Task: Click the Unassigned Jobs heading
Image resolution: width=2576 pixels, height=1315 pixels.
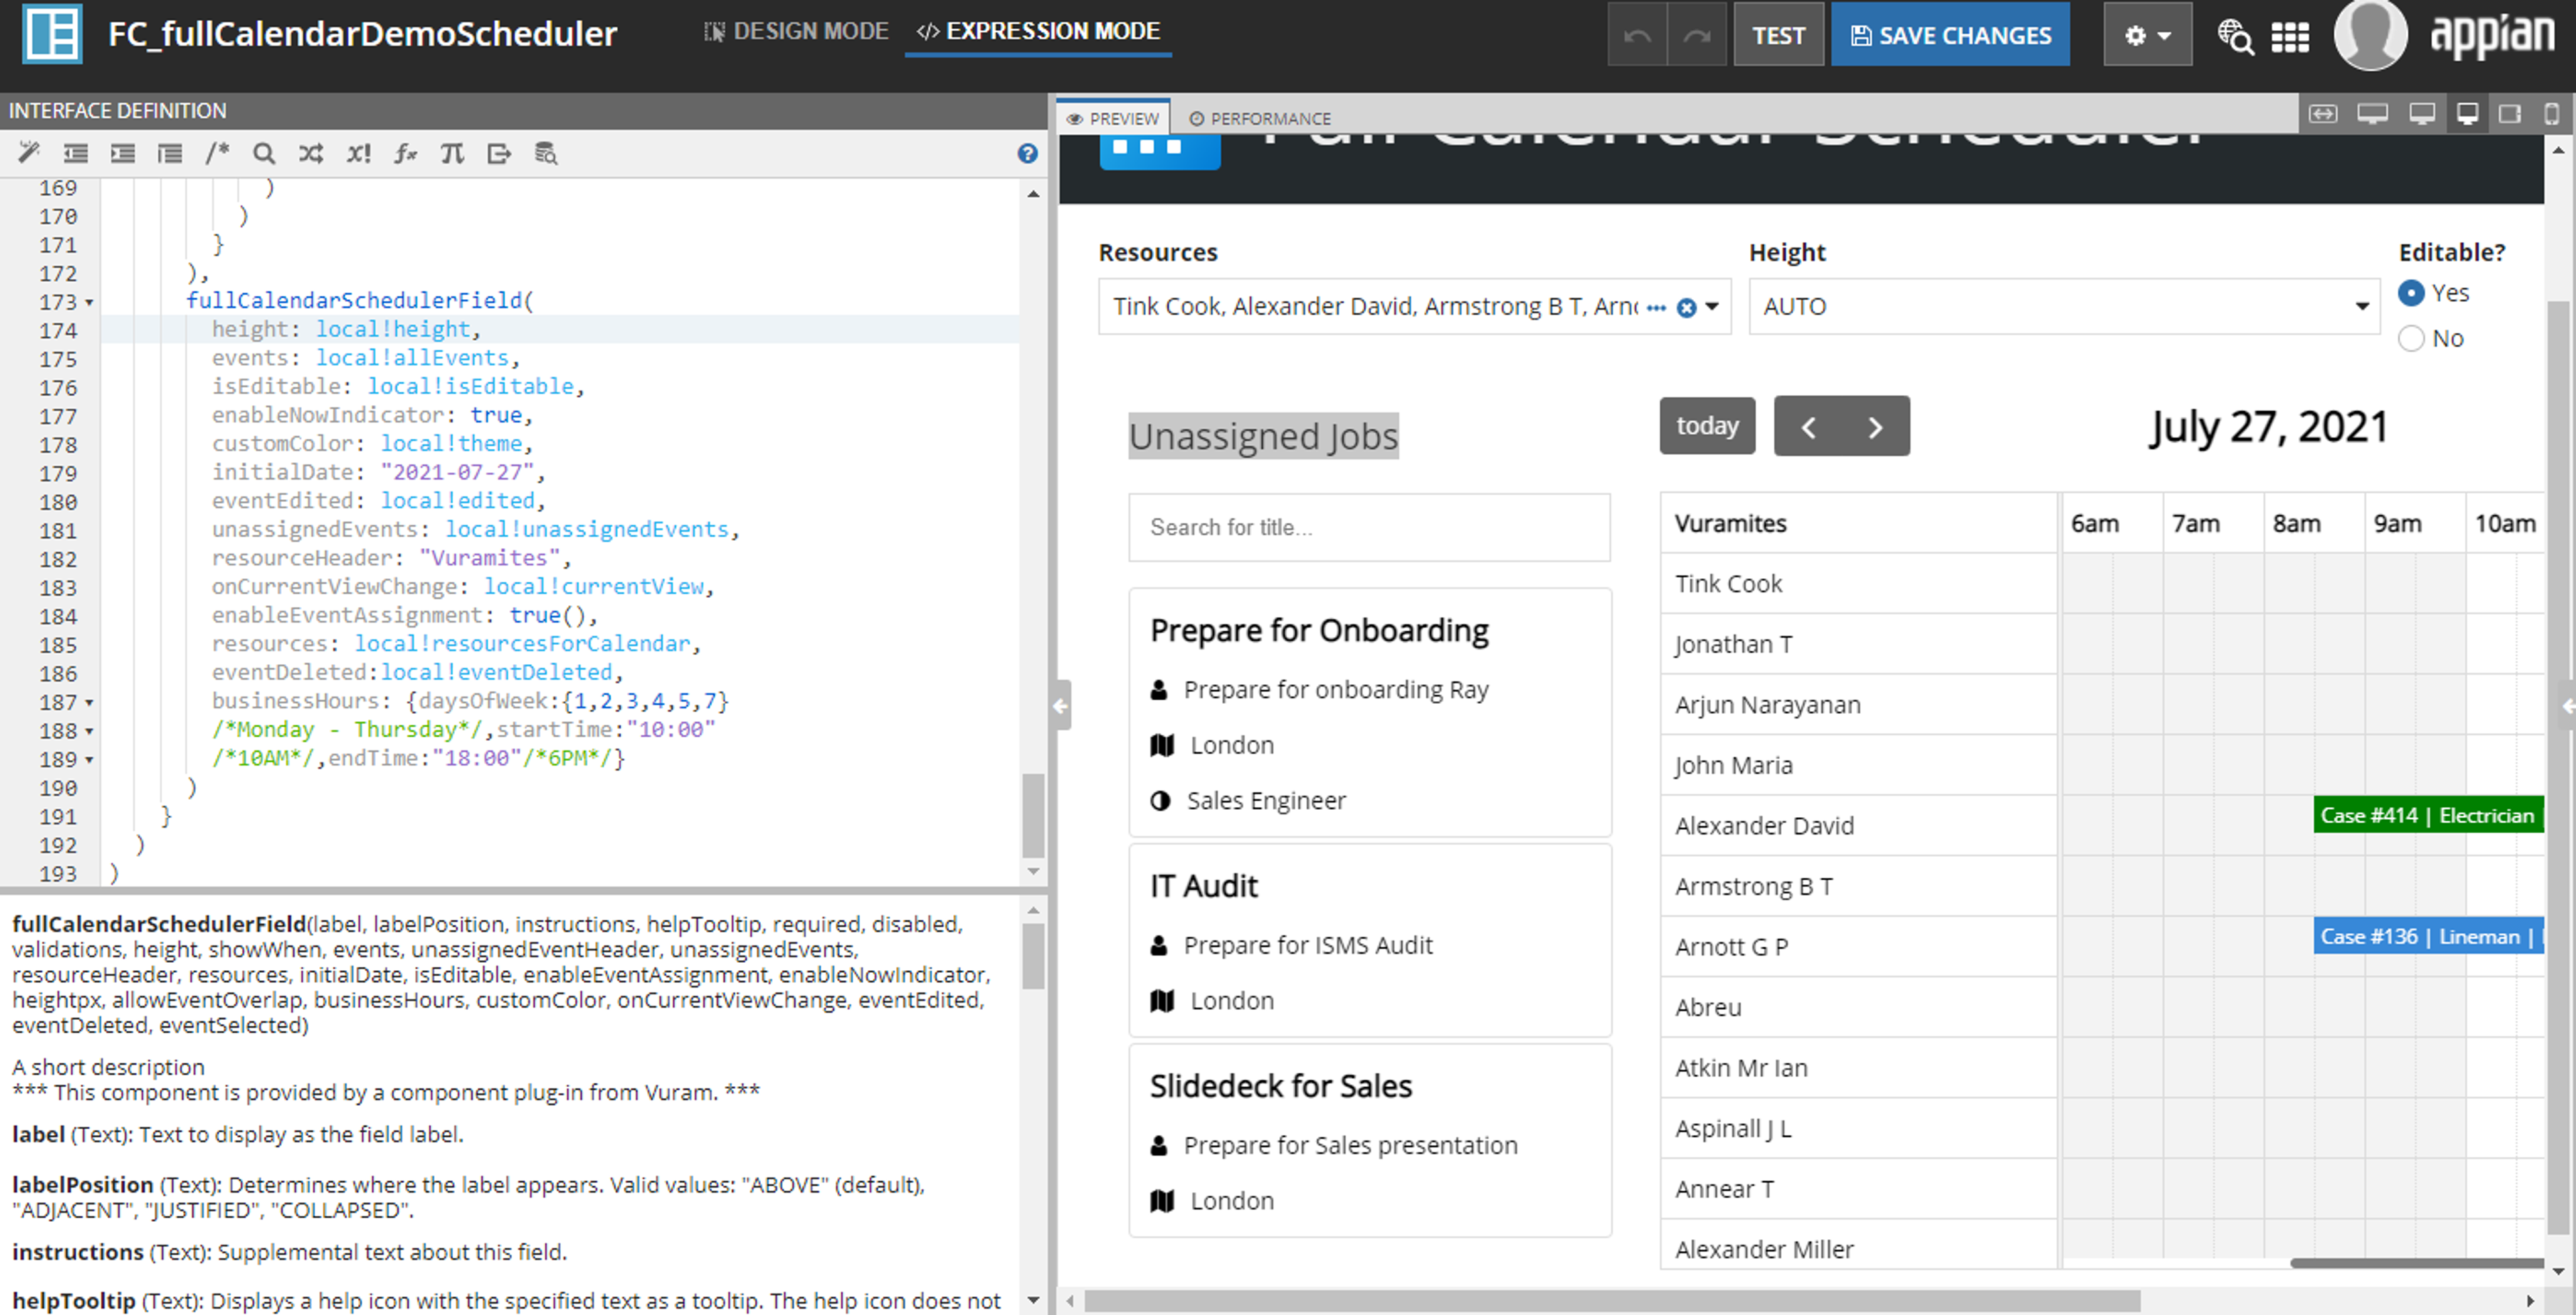Action: pos(1263,436)
